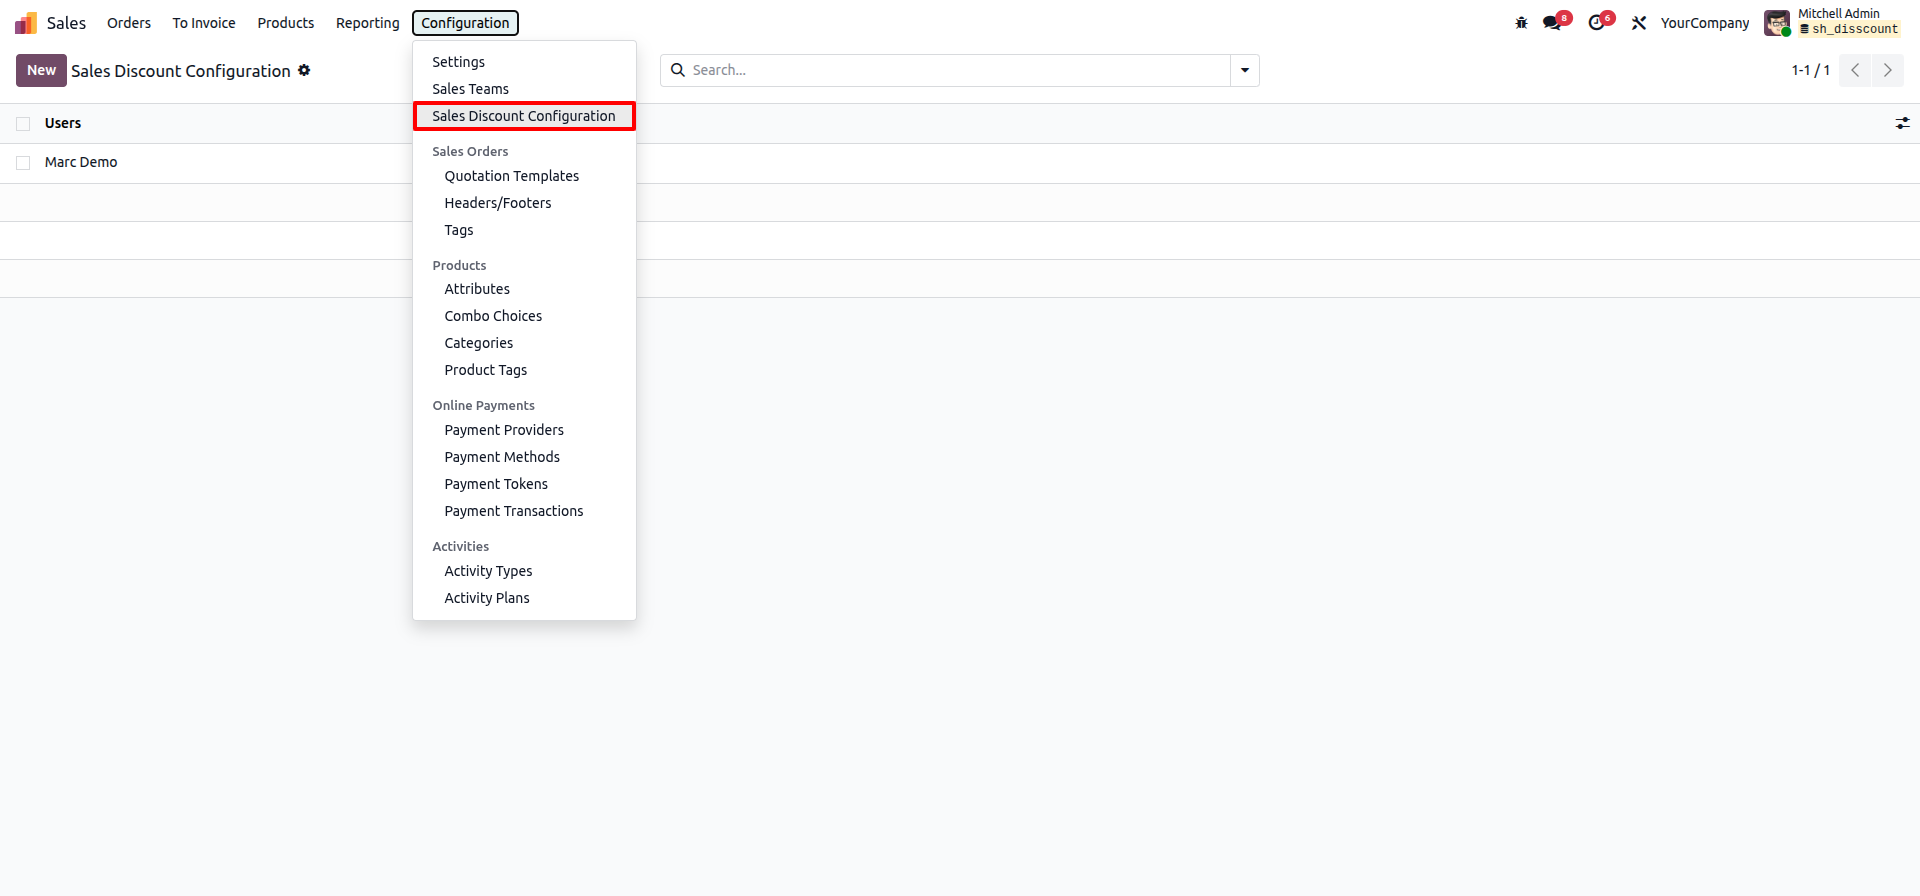Screen dimensions: 1920x896
Task: Choose Quotation Templates from the menu
Action: point(512,176)
